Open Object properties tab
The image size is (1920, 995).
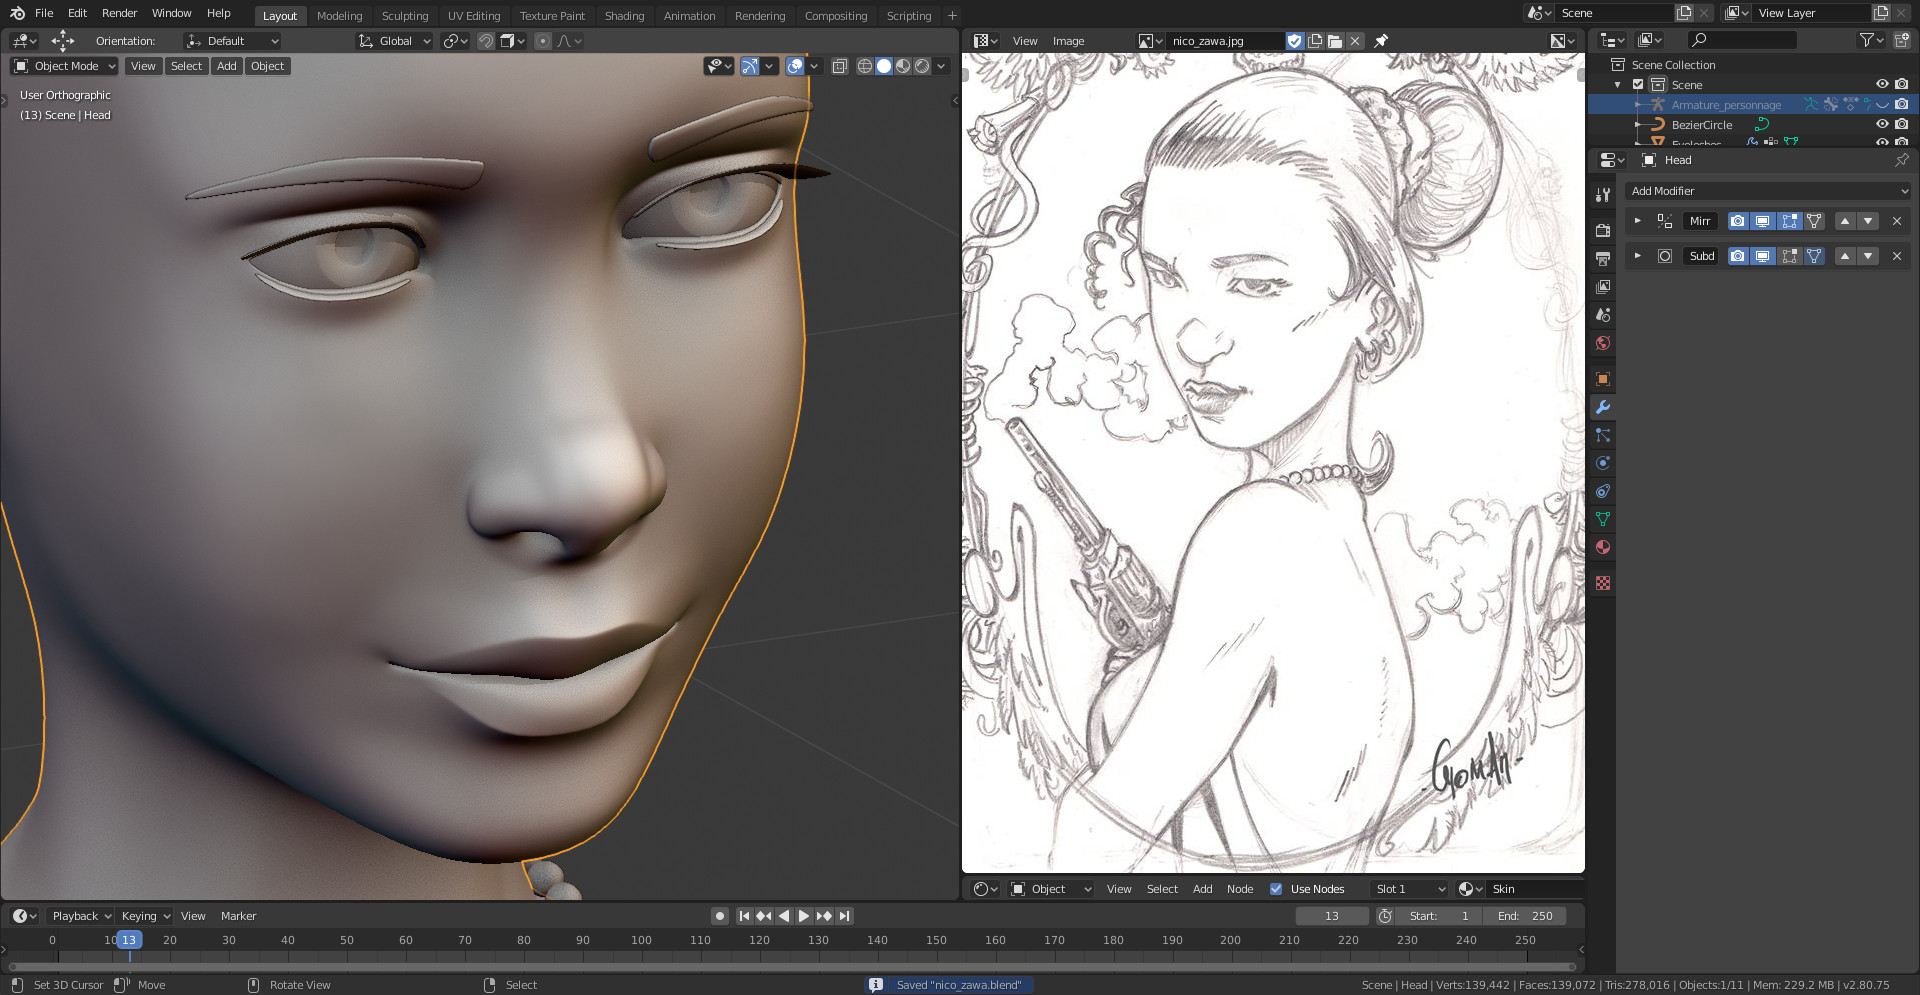(x=1603, y=379)
